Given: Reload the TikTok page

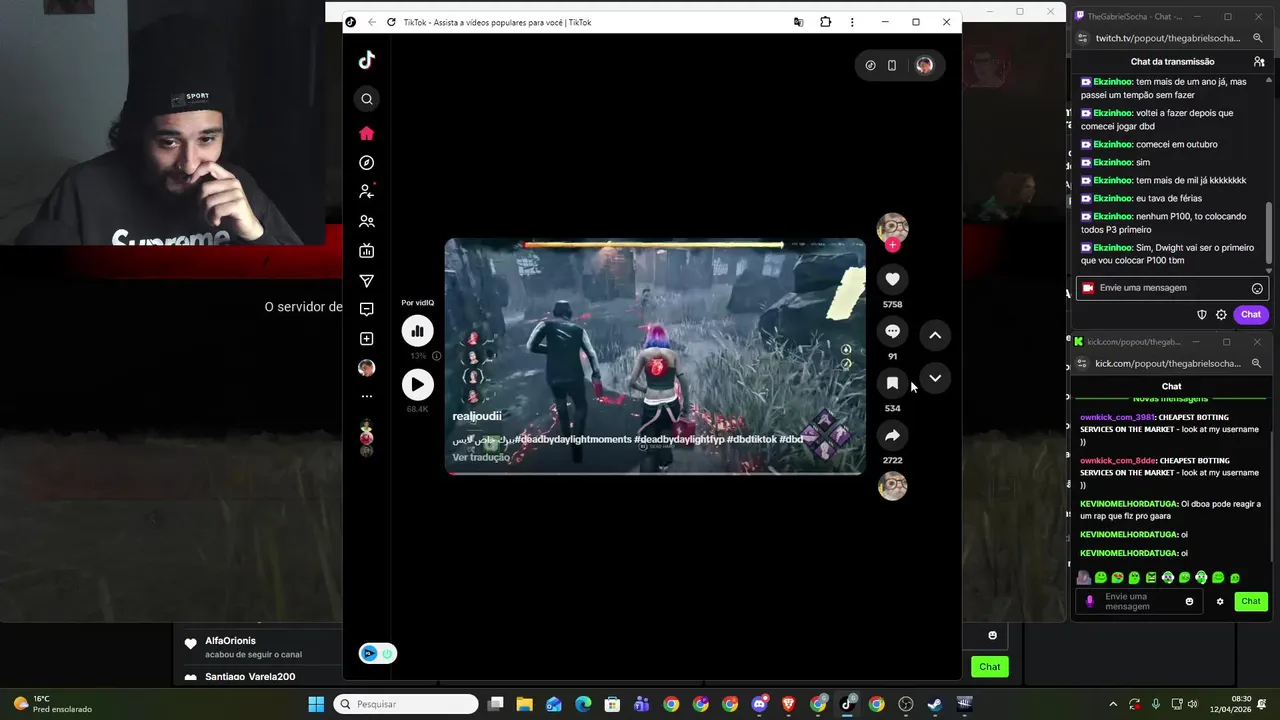Looking at the screenshot, I should coord(391,22).
